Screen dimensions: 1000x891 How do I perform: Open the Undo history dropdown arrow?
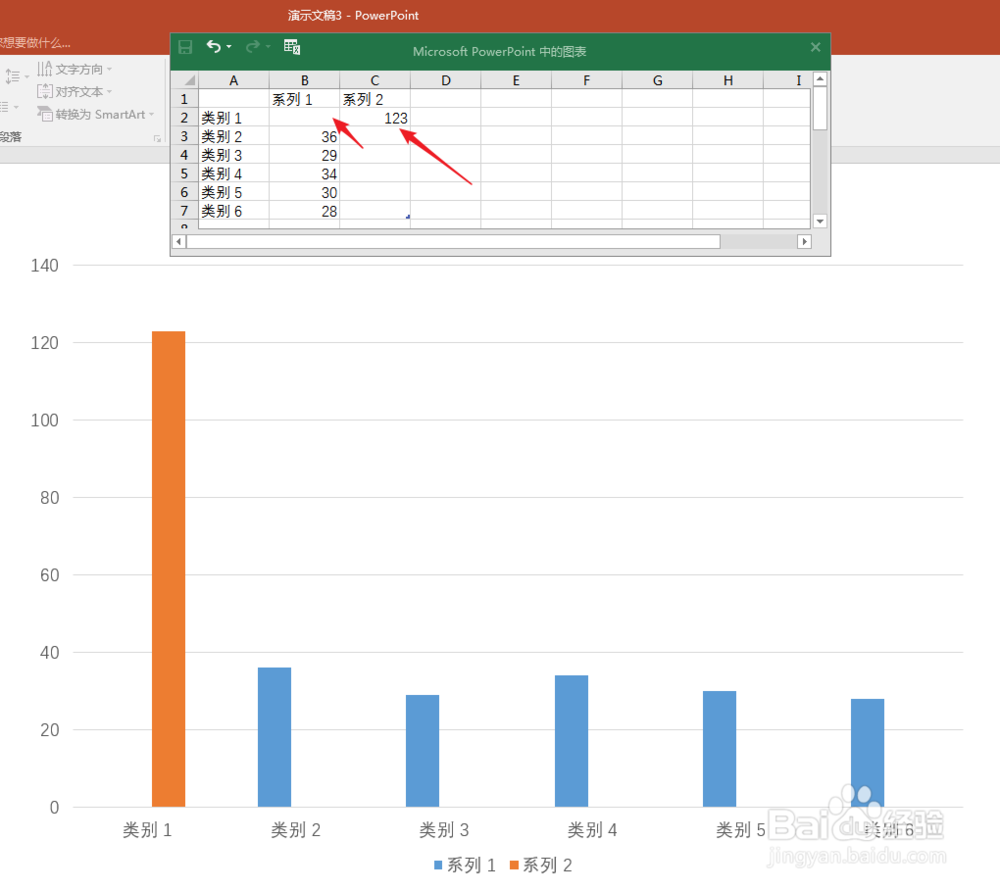point(229,47)
